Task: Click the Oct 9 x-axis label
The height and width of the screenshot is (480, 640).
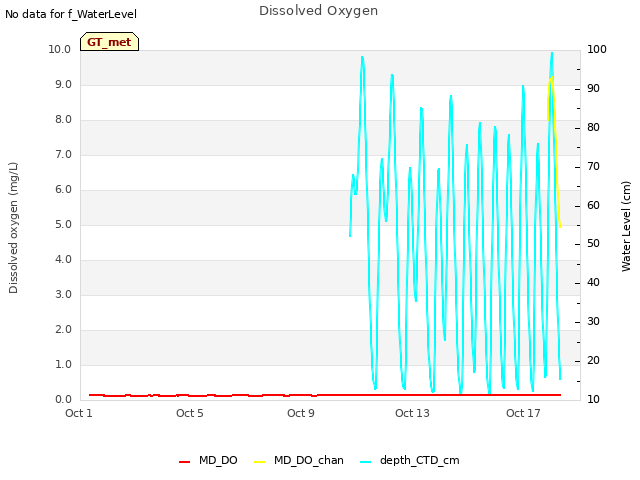Action: coord(301,413)
